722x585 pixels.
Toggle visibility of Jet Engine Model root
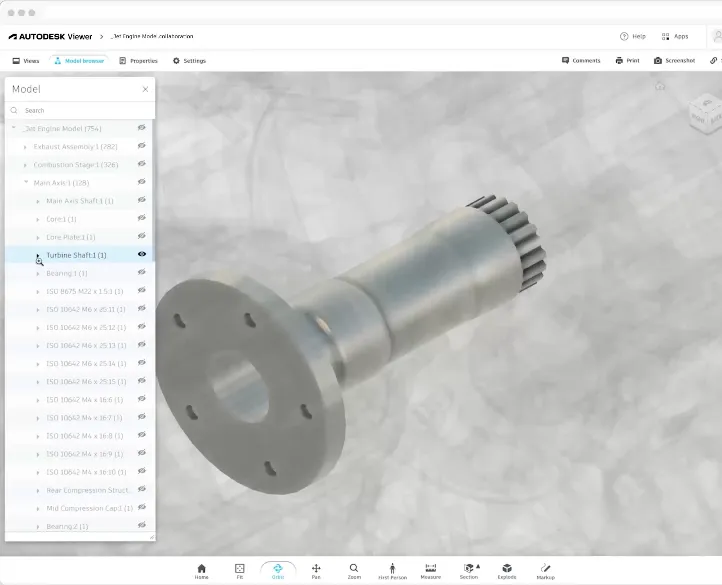coord(142,128)
